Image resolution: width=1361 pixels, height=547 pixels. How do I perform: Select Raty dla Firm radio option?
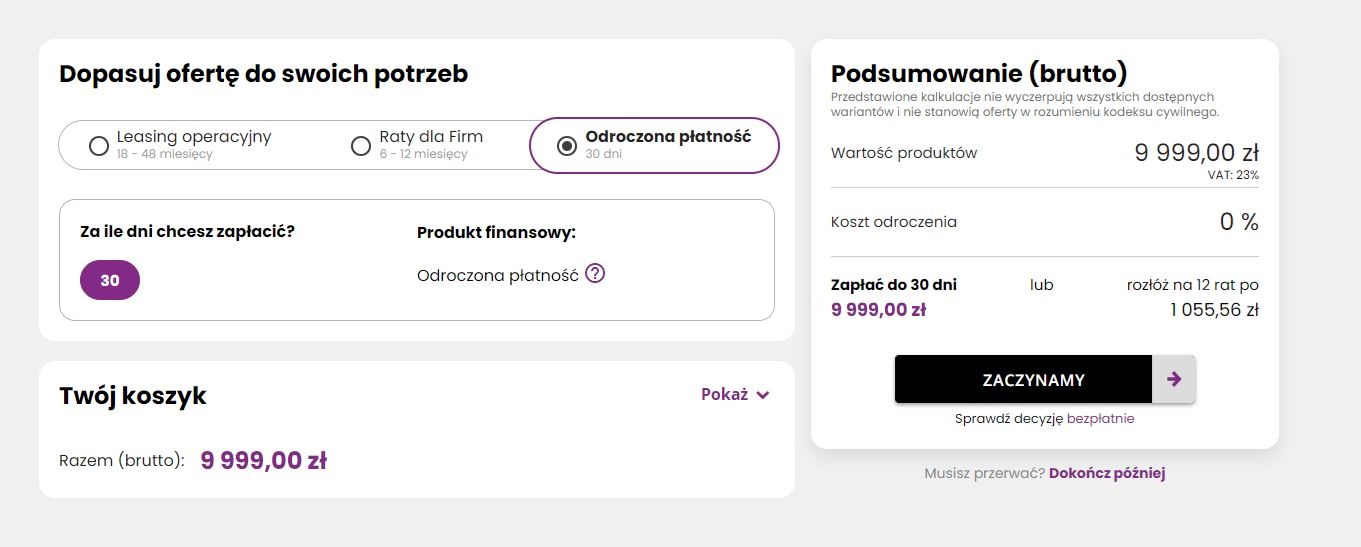click(x=361, y=146)
